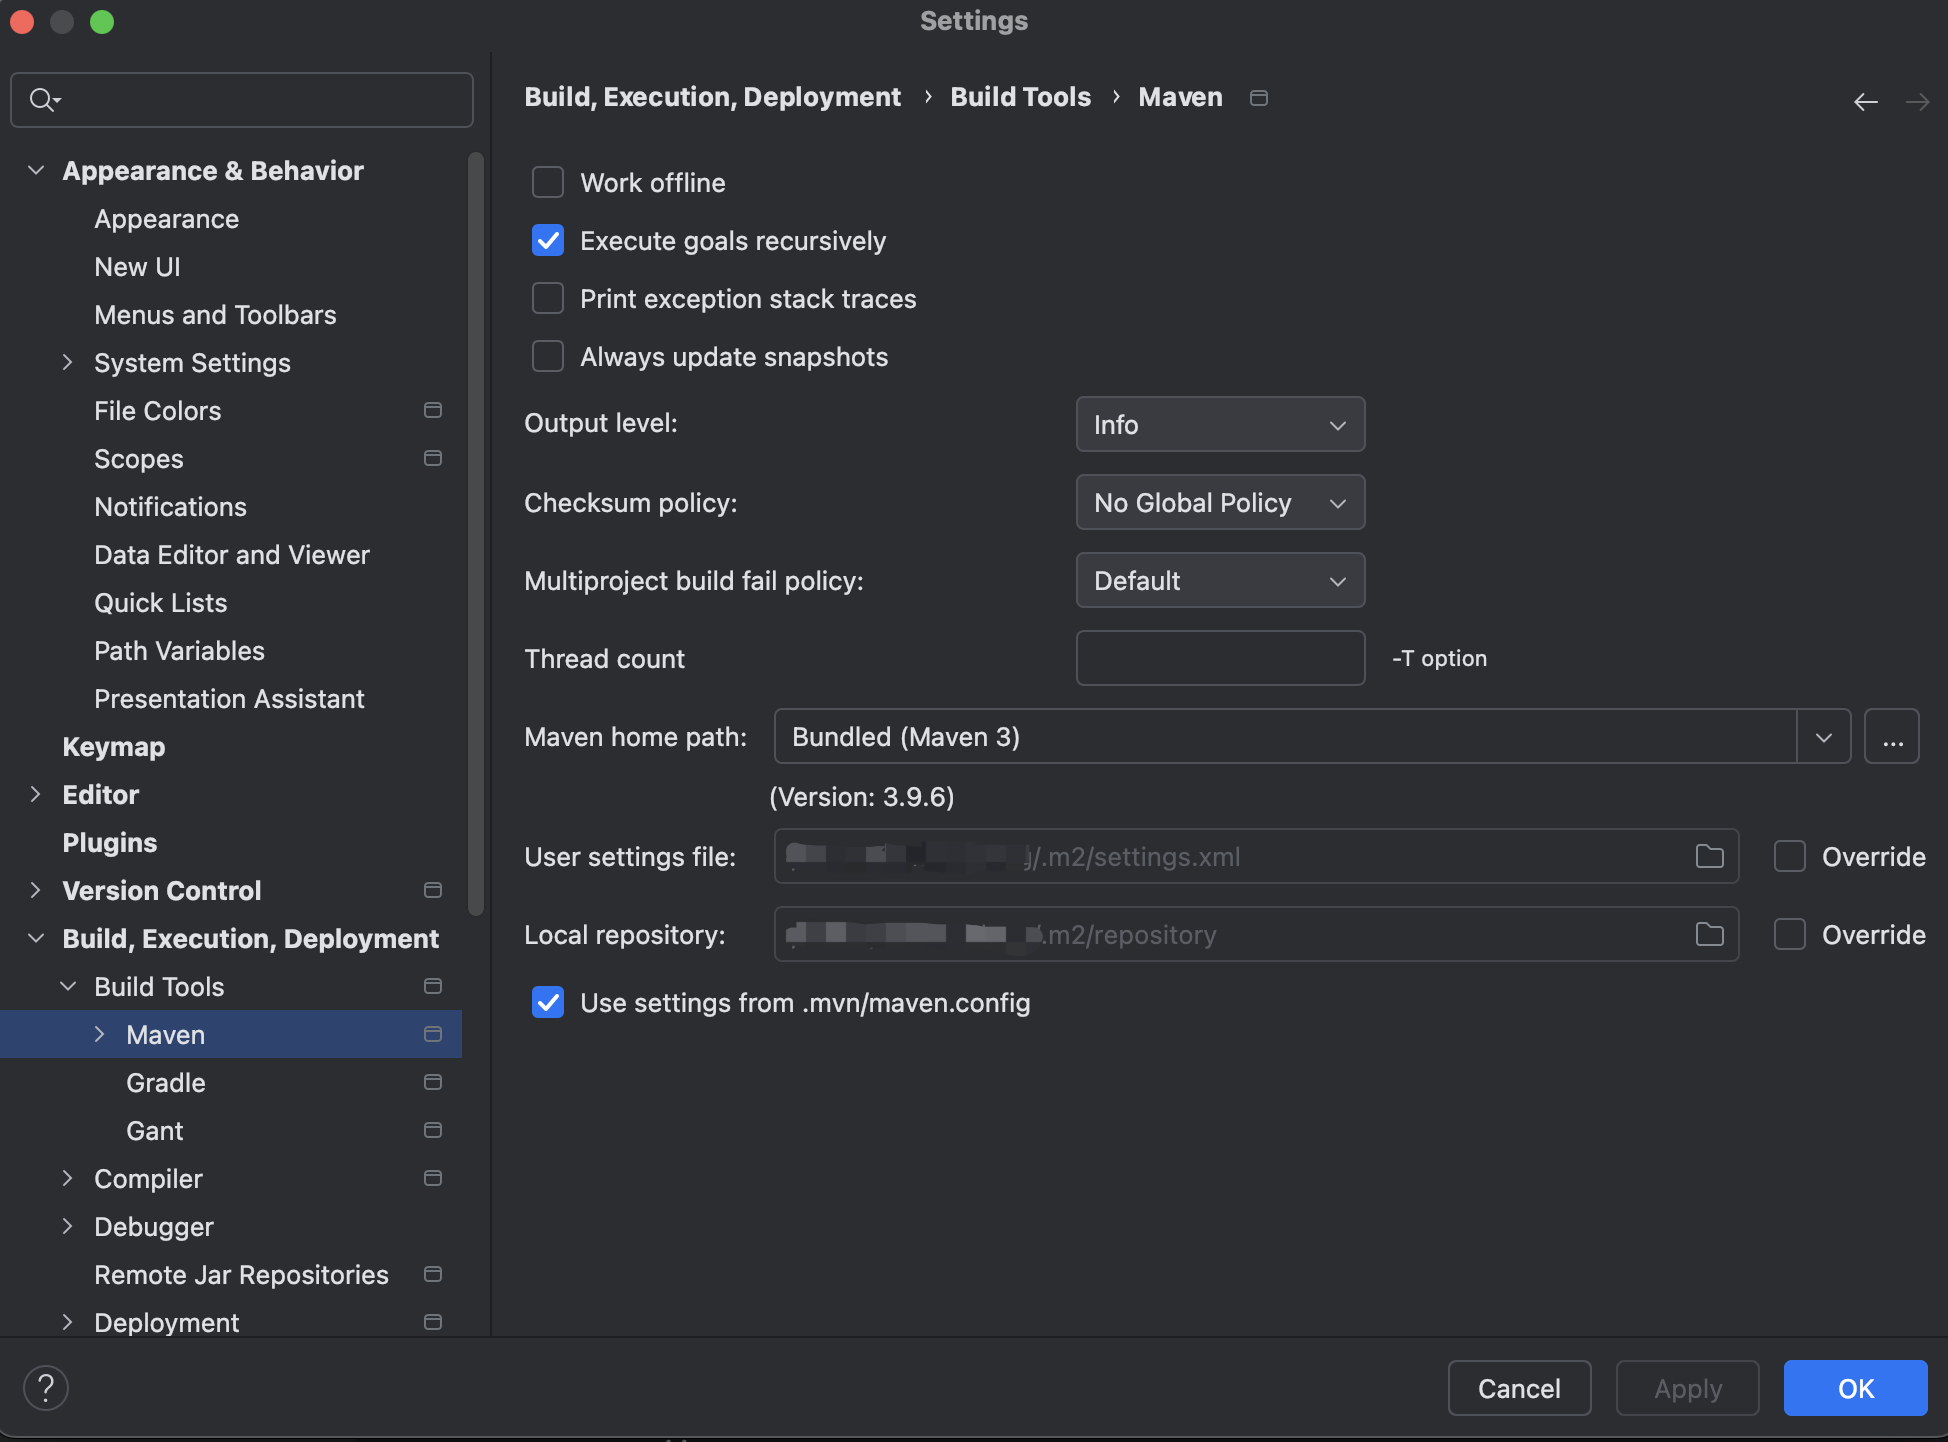Check Override for User settings file
This screenshot has height=1442, width=1948.
coord(1790,856)
